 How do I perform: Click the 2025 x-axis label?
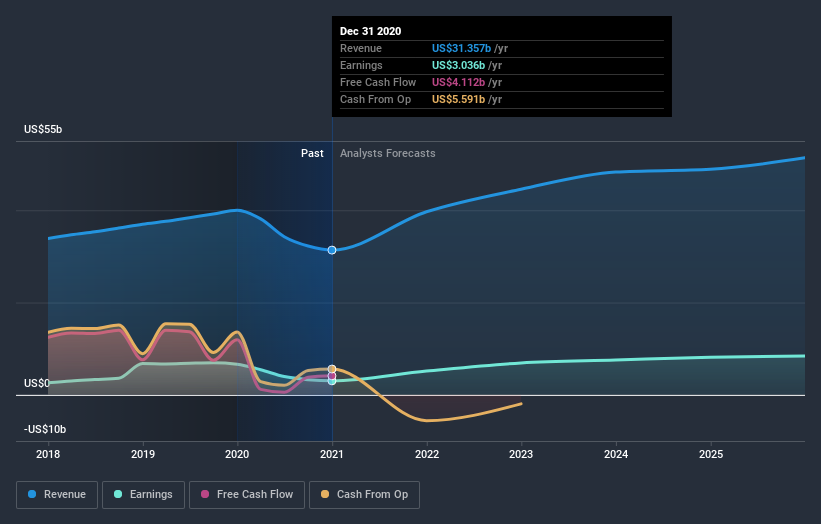[x=711, y=454]
